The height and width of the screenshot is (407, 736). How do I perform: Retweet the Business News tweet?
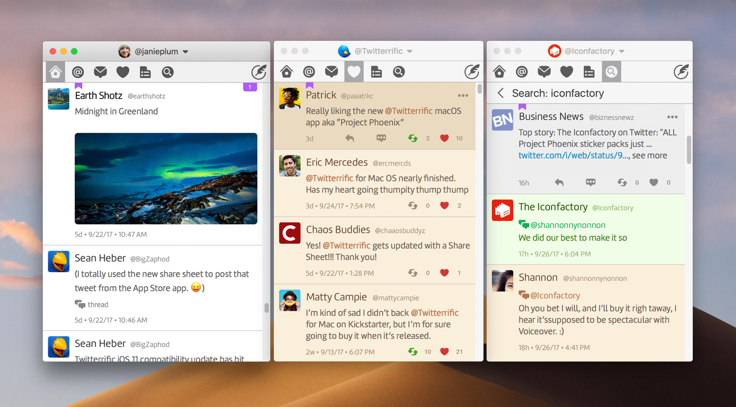(622, 183)
